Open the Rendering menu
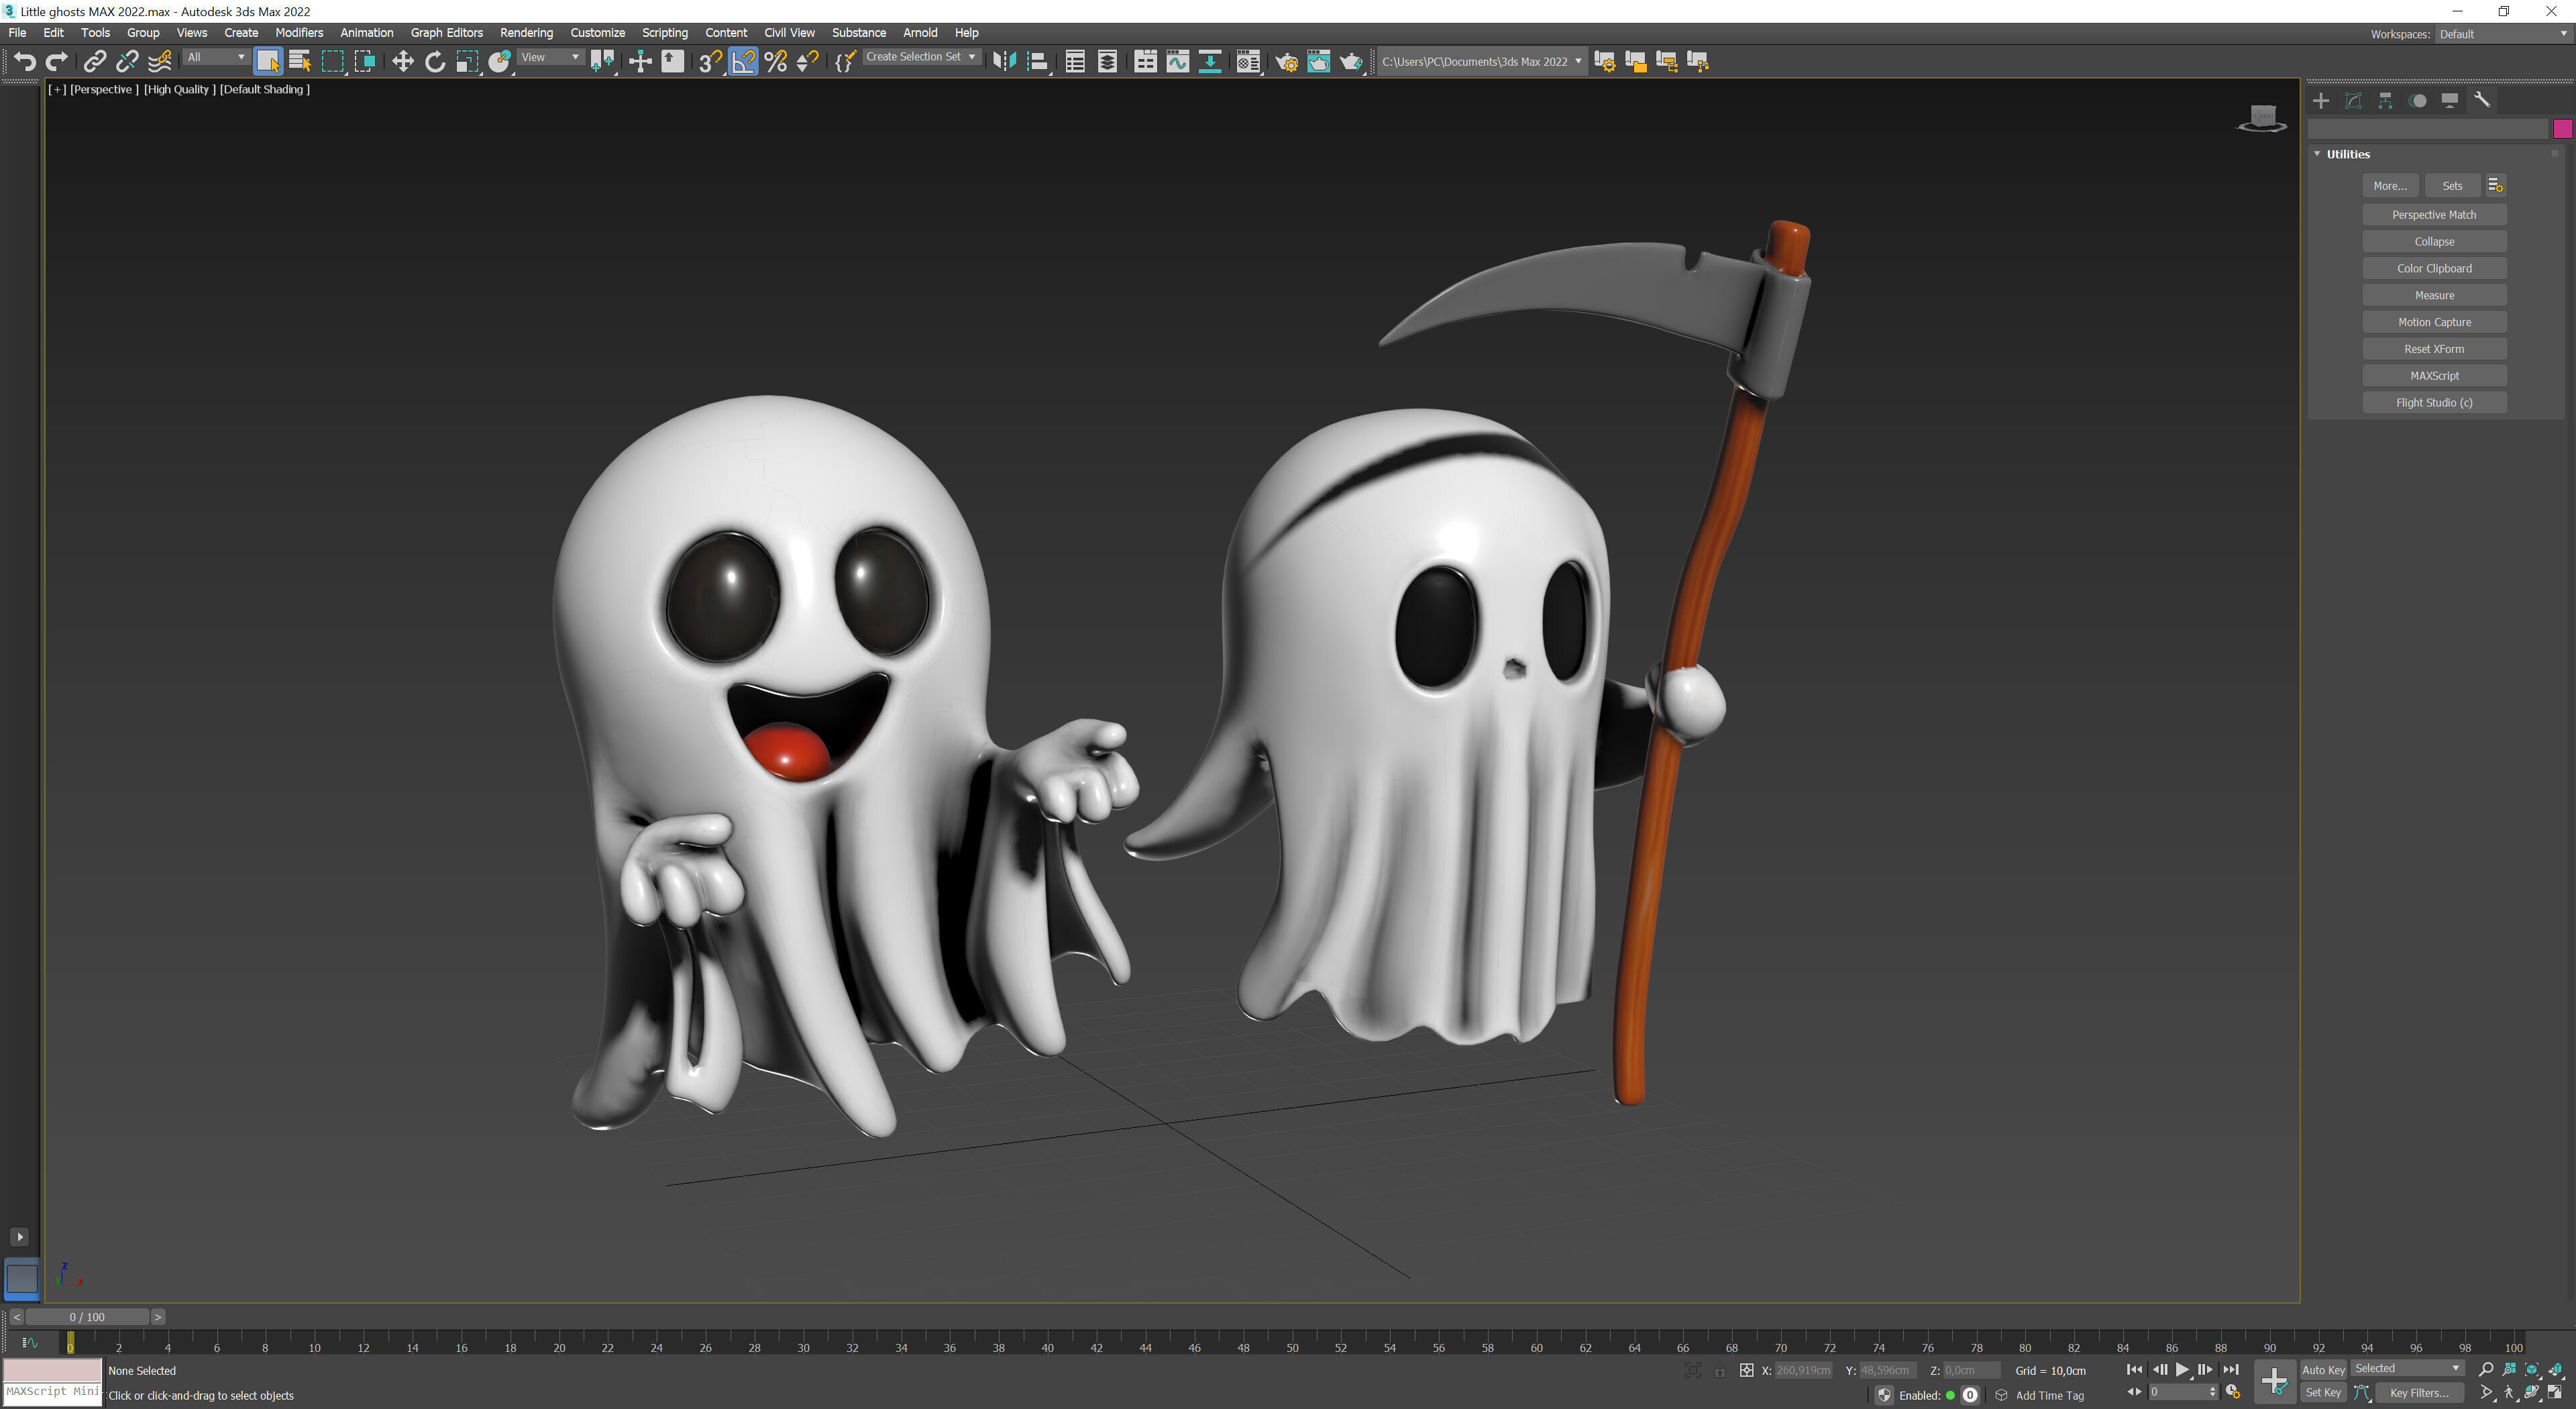The height and width of the screenshot is (1409, 2576). tap(526, 33)
